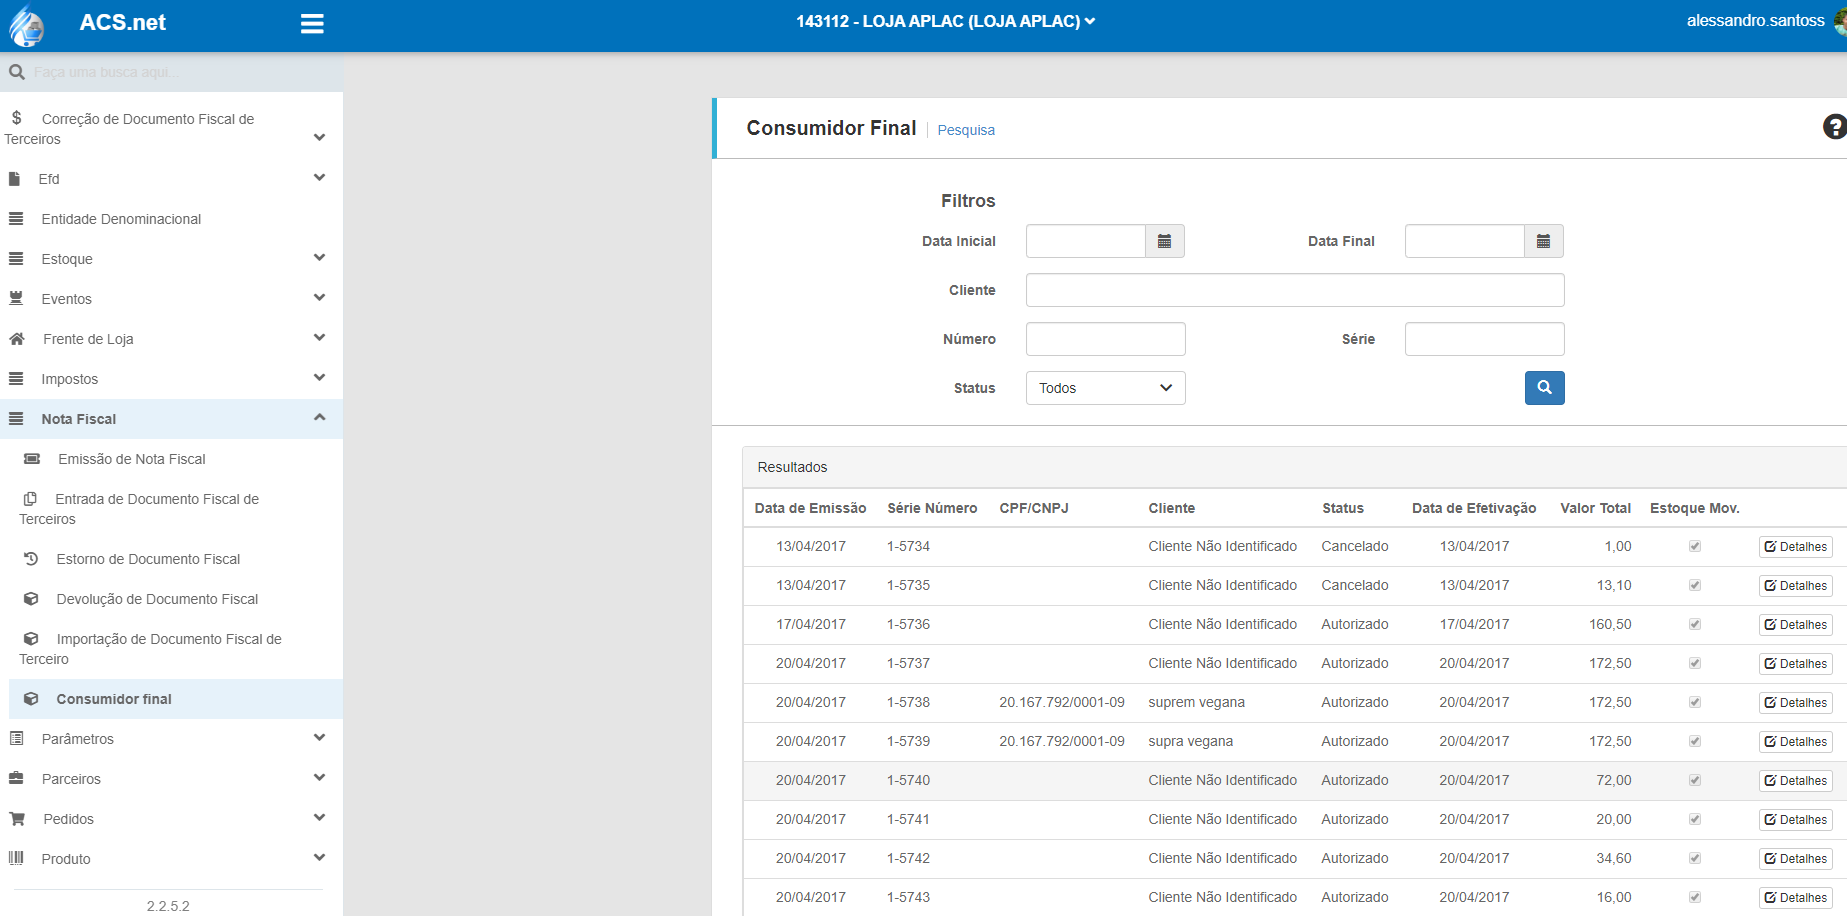Open Detalhes for note 1-5740
The width and height of the screenshot is (1847, 916).
pyautogui.click(x=1795, y=781)
